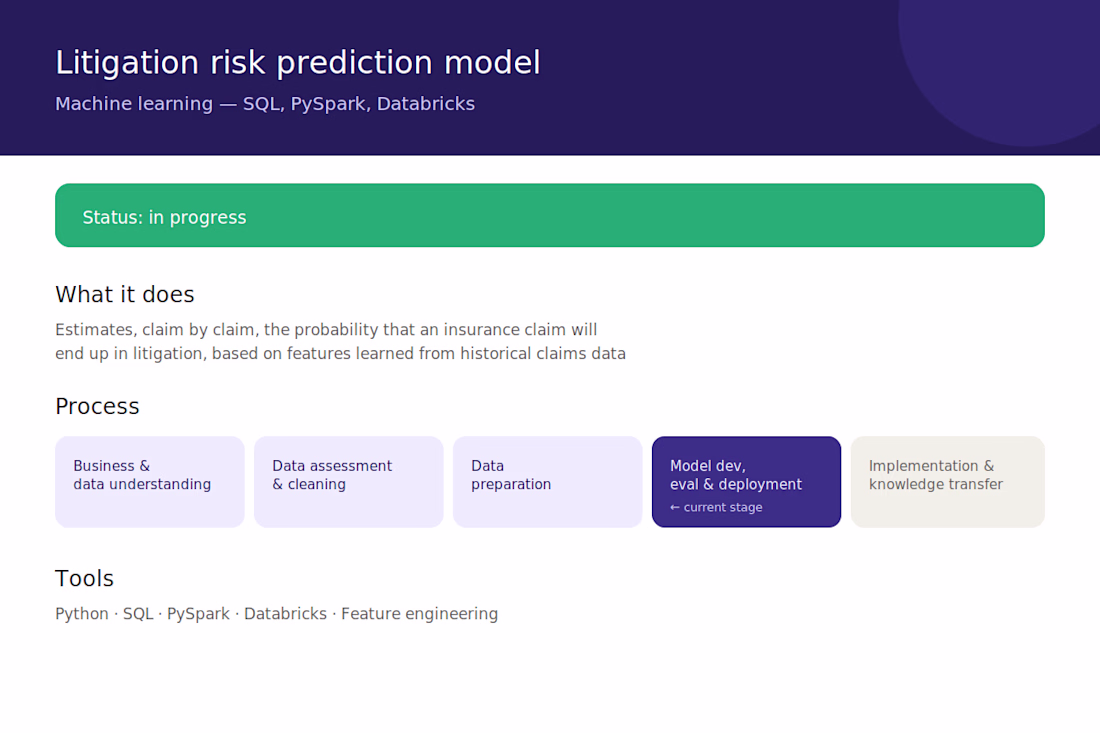The height and width of the screenshot is (733, 1100).
Task: Choose the 'Data preparation' process card
Action: [548, 482]
